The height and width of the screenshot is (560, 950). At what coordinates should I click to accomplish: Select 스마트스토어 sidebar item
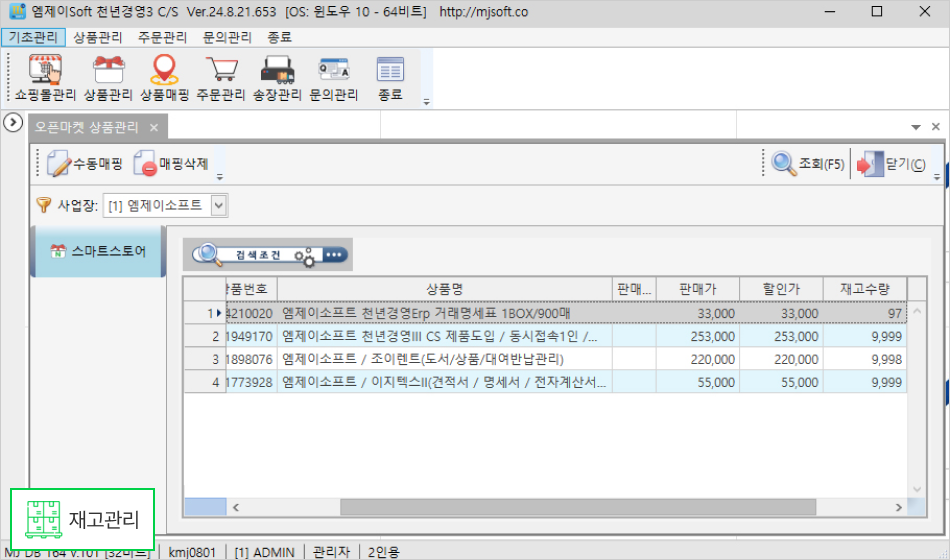coord(98,251)
